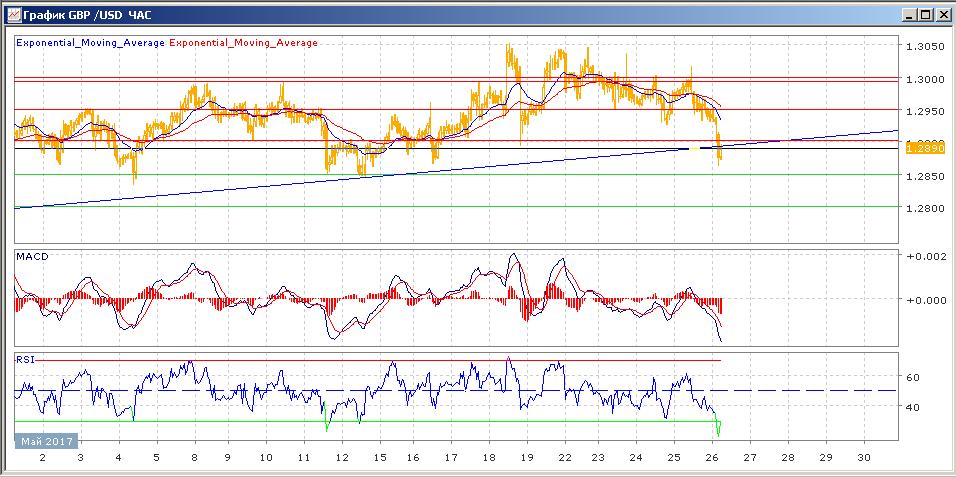Click the +0.002 MACD scale value
The width and height of the screenshot is (956, 477).
point(925,257)
